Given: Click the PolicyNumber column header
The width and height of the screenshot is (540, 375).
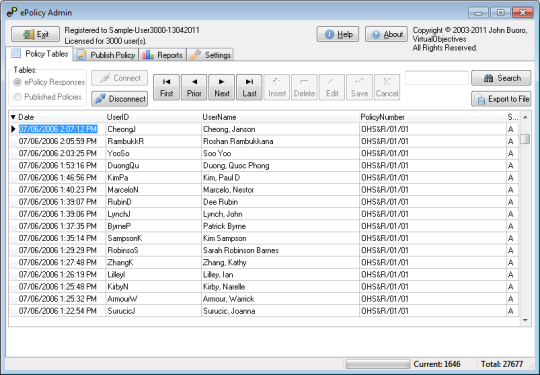Looking at the screenshot, I should [433, 117].
